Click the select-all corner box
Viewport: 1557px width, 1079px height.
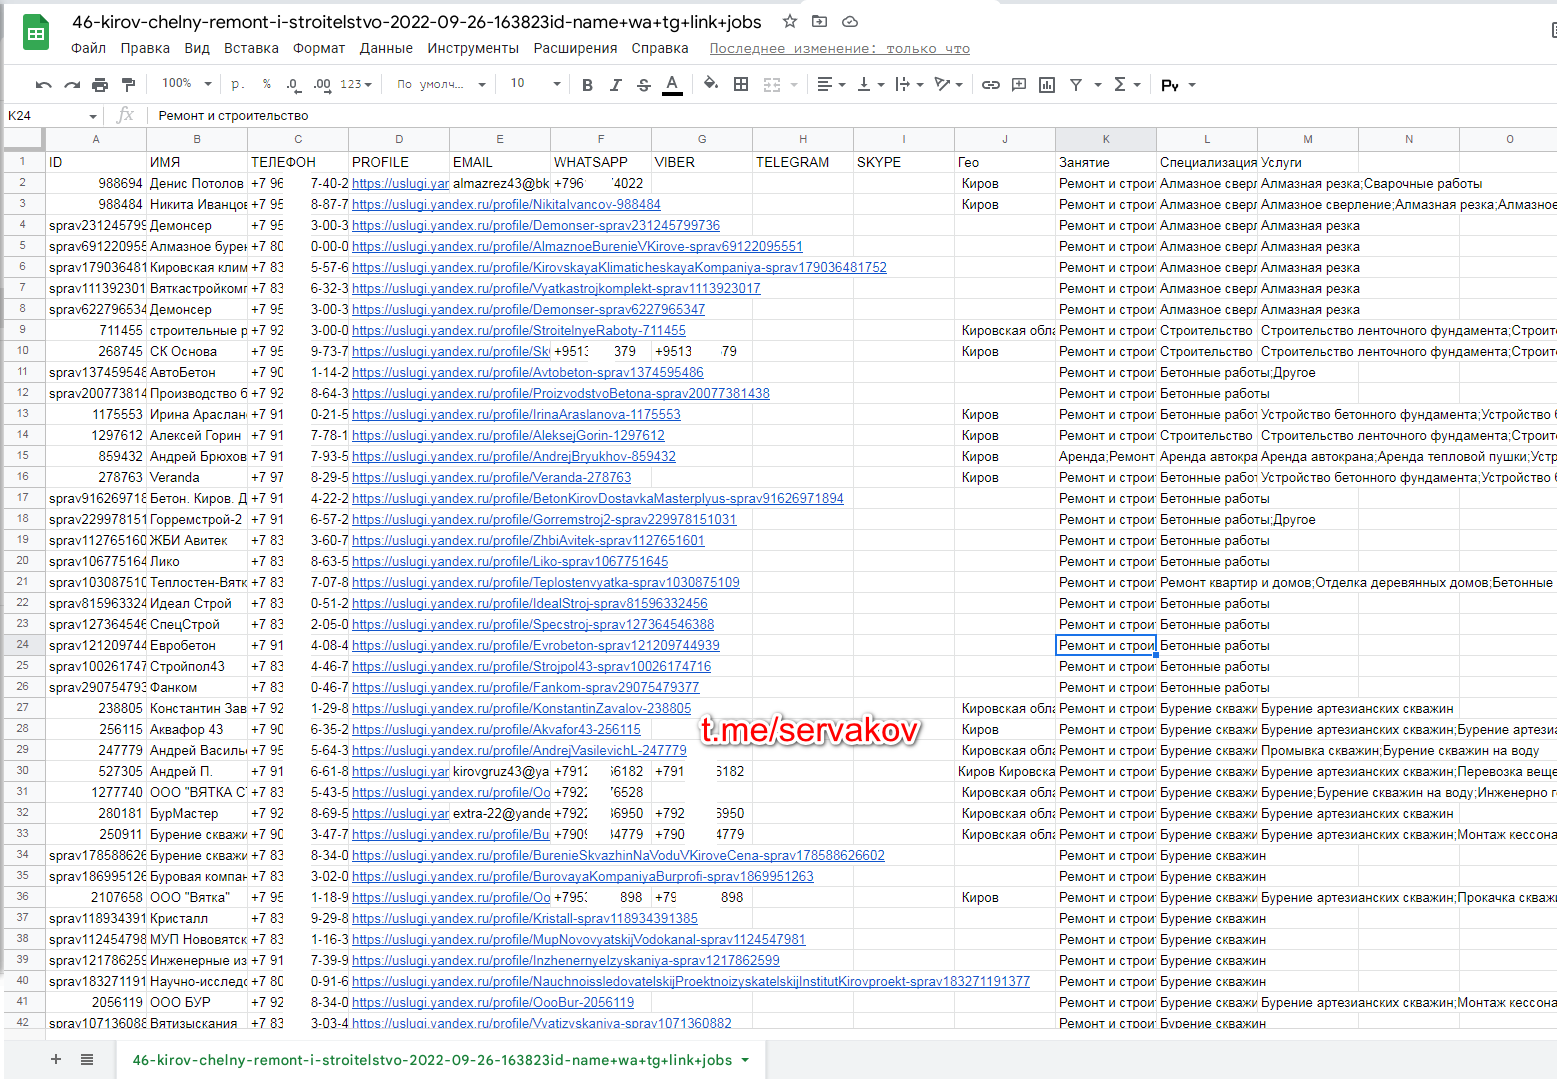[x=24, y=139]
